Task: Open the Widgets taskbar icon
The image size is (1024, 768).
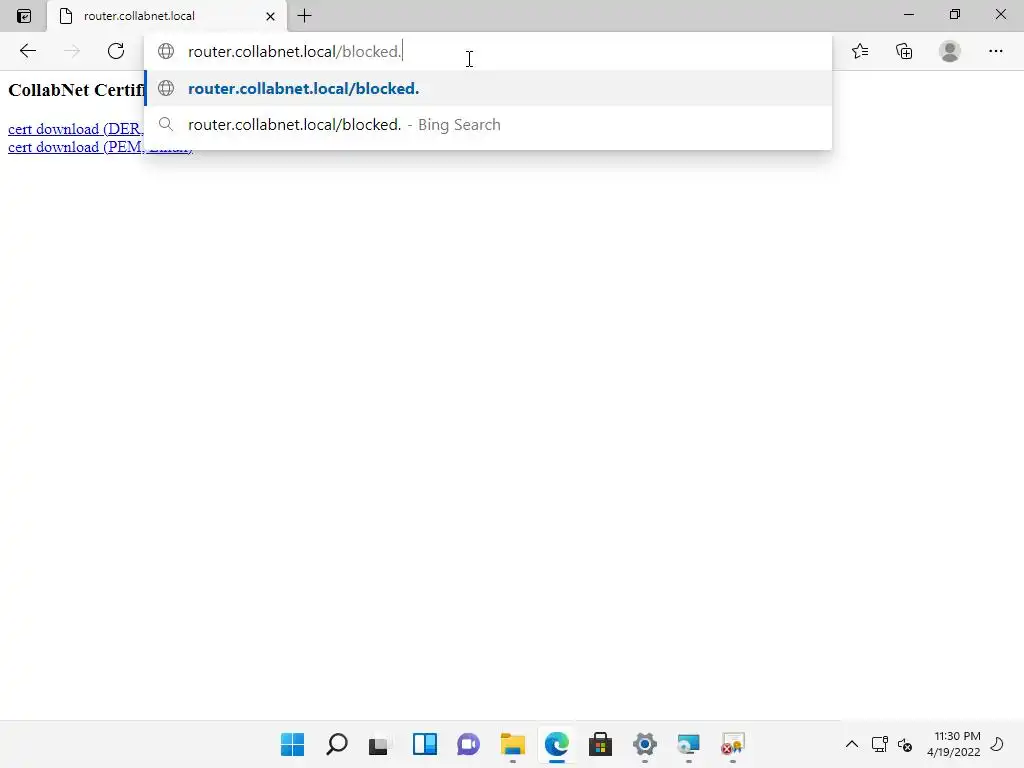Action: tap(424, 744)
